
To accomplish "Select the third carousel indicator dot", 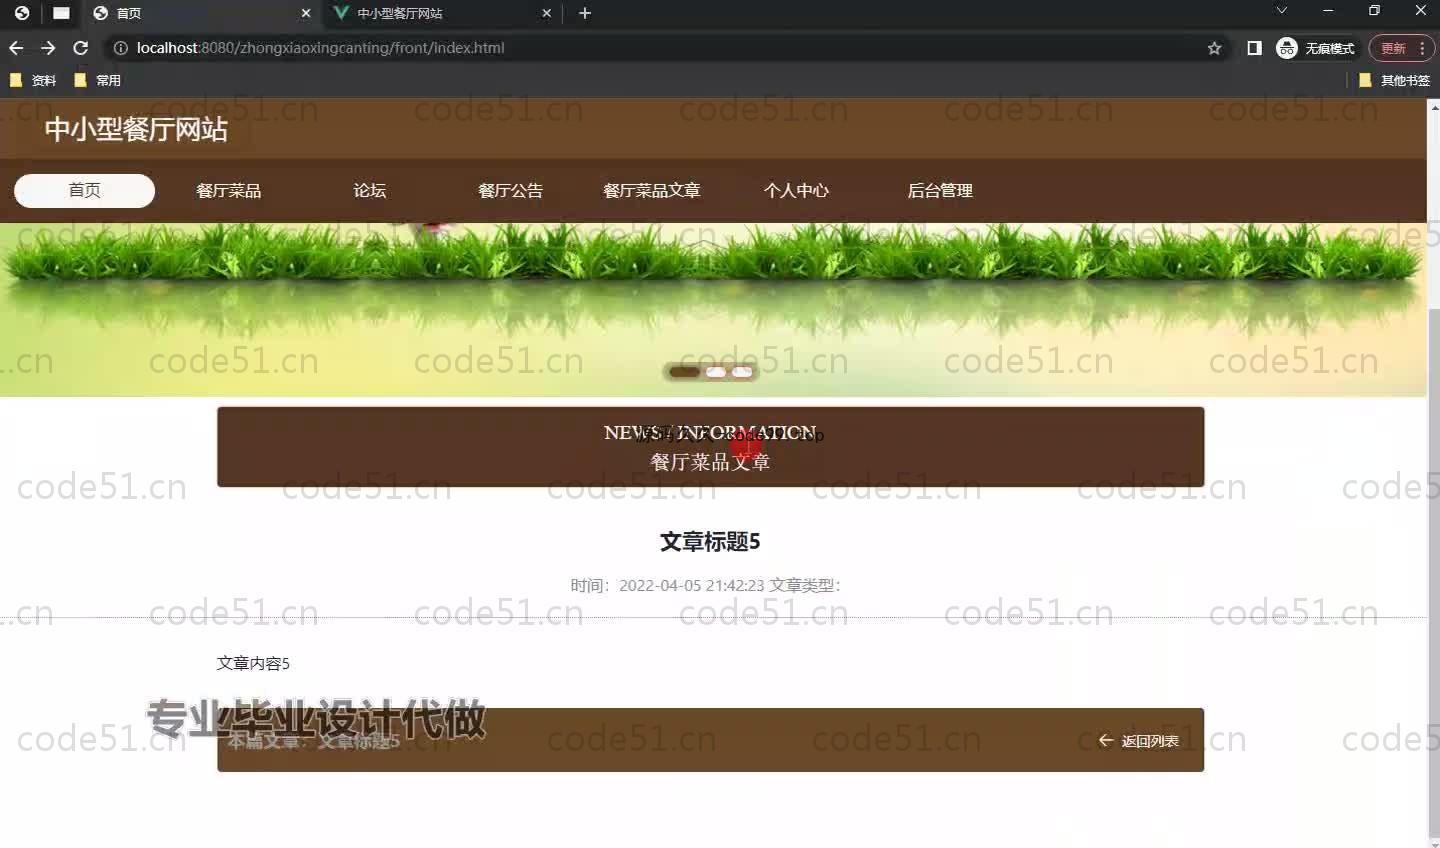I will (x=742, y=372).
